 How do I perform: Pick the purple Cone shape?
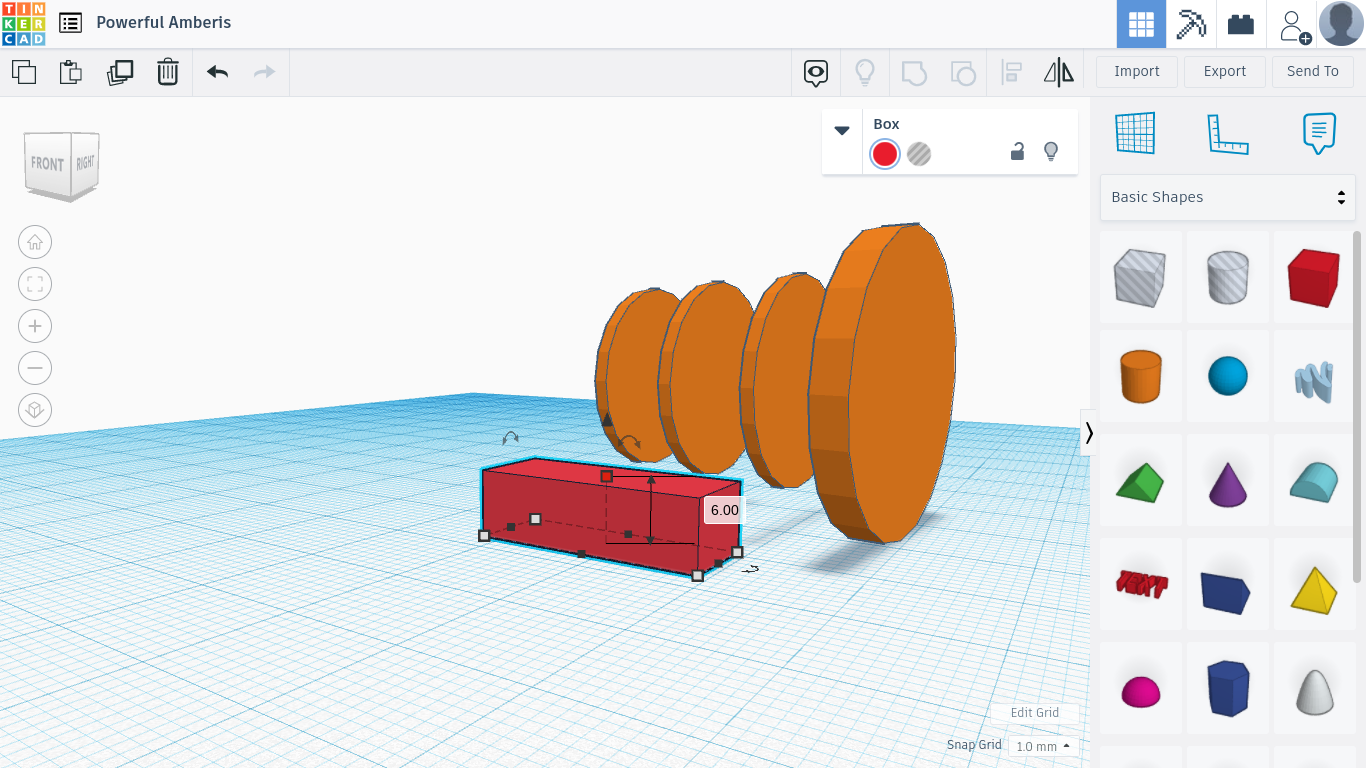(x=1228, y=483)
